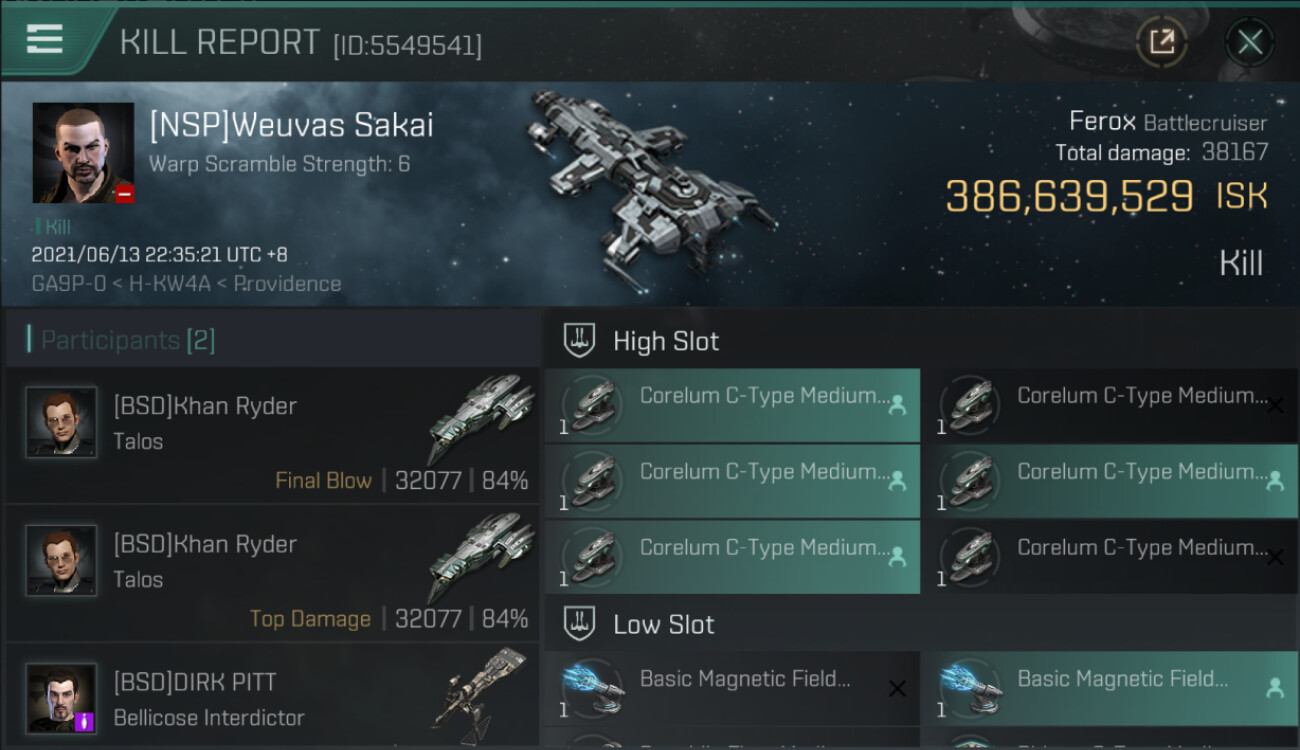Select the destroyed Corelum C-Type module top right

(x=1110, y=405)
